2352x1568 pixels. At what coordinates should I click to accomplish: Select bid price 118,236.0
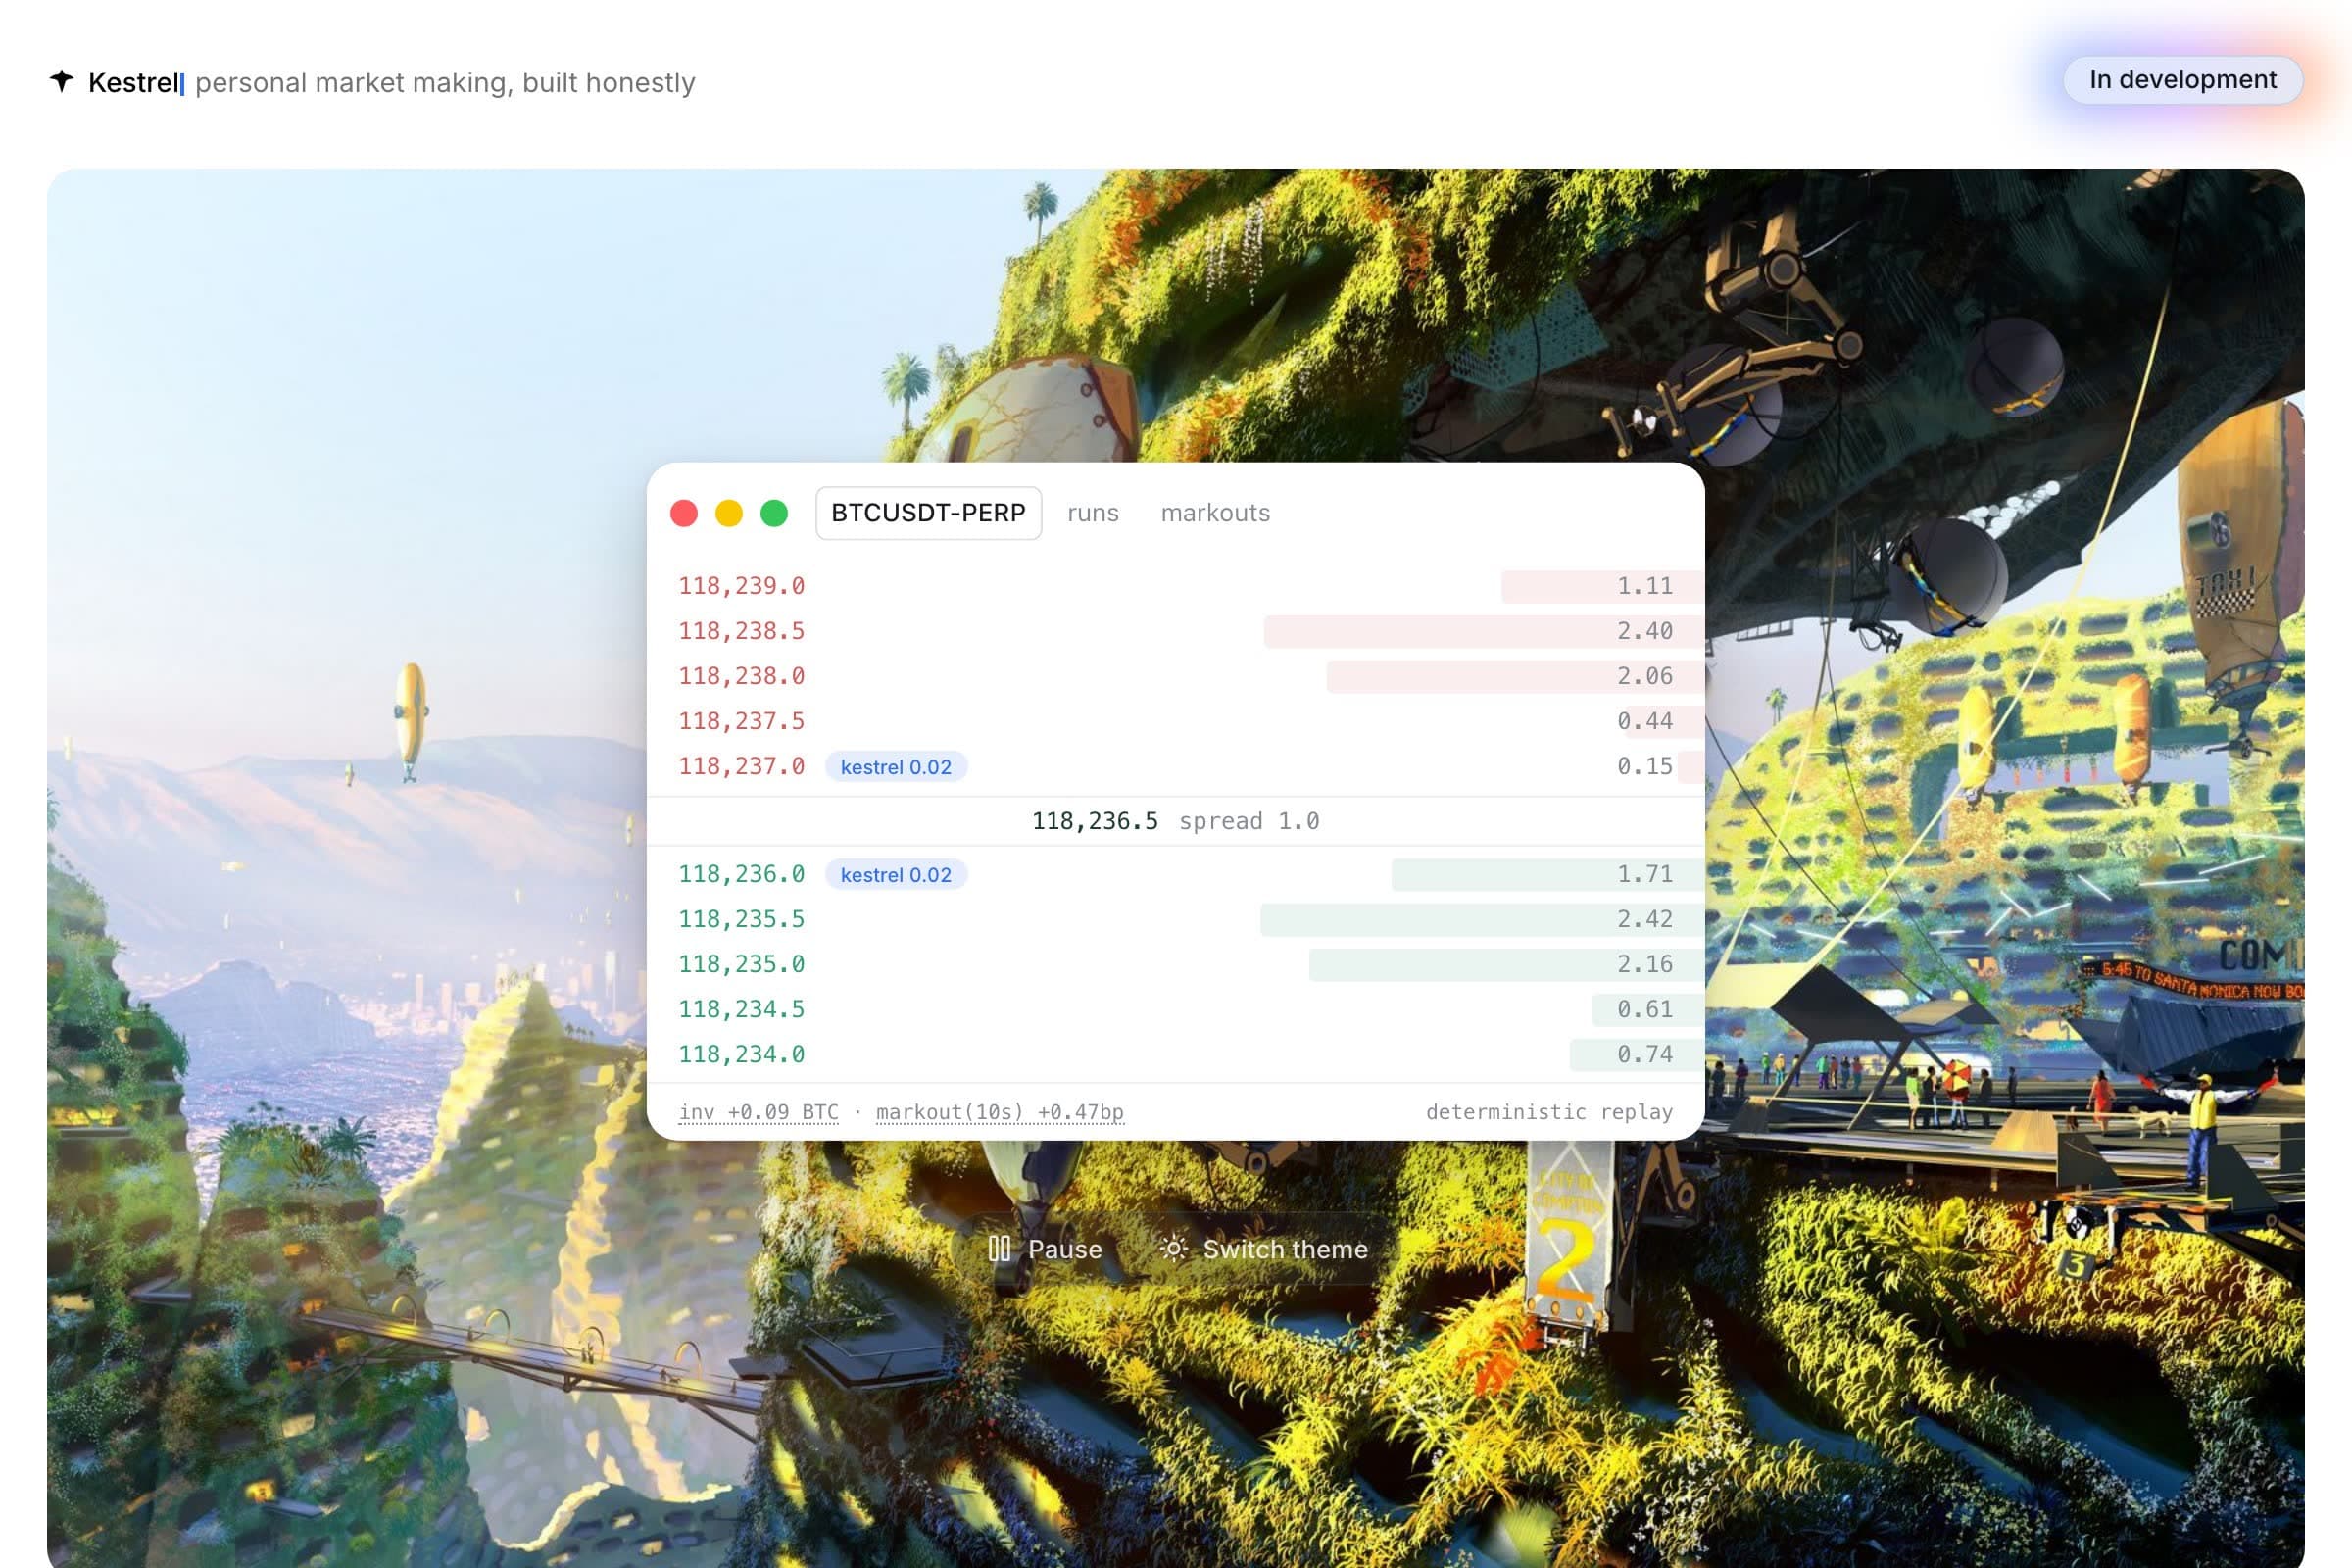(741, 874)
